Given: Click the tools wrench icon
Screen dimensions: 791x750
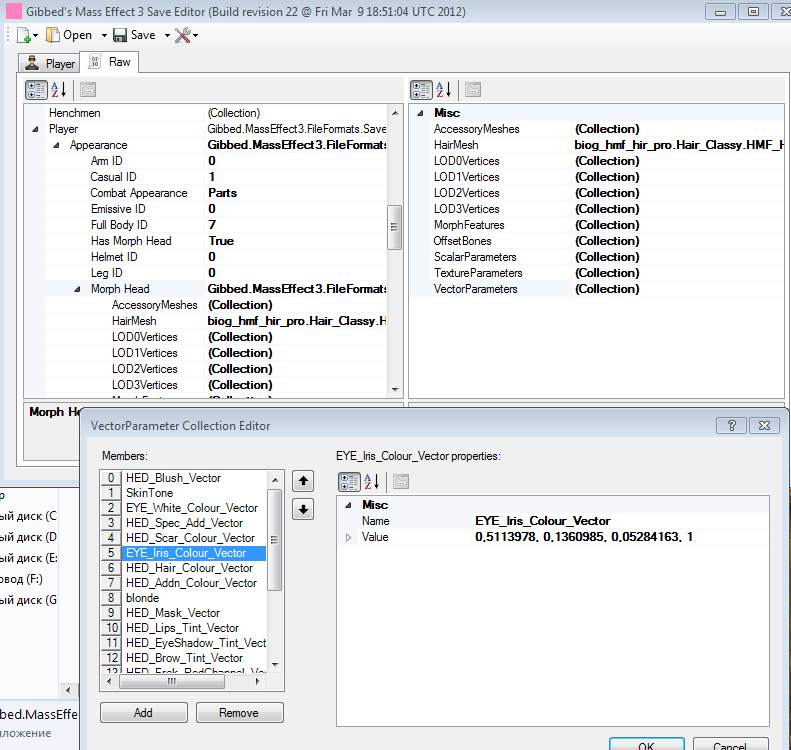Looking at the screenshot, I should coord(182,35).
